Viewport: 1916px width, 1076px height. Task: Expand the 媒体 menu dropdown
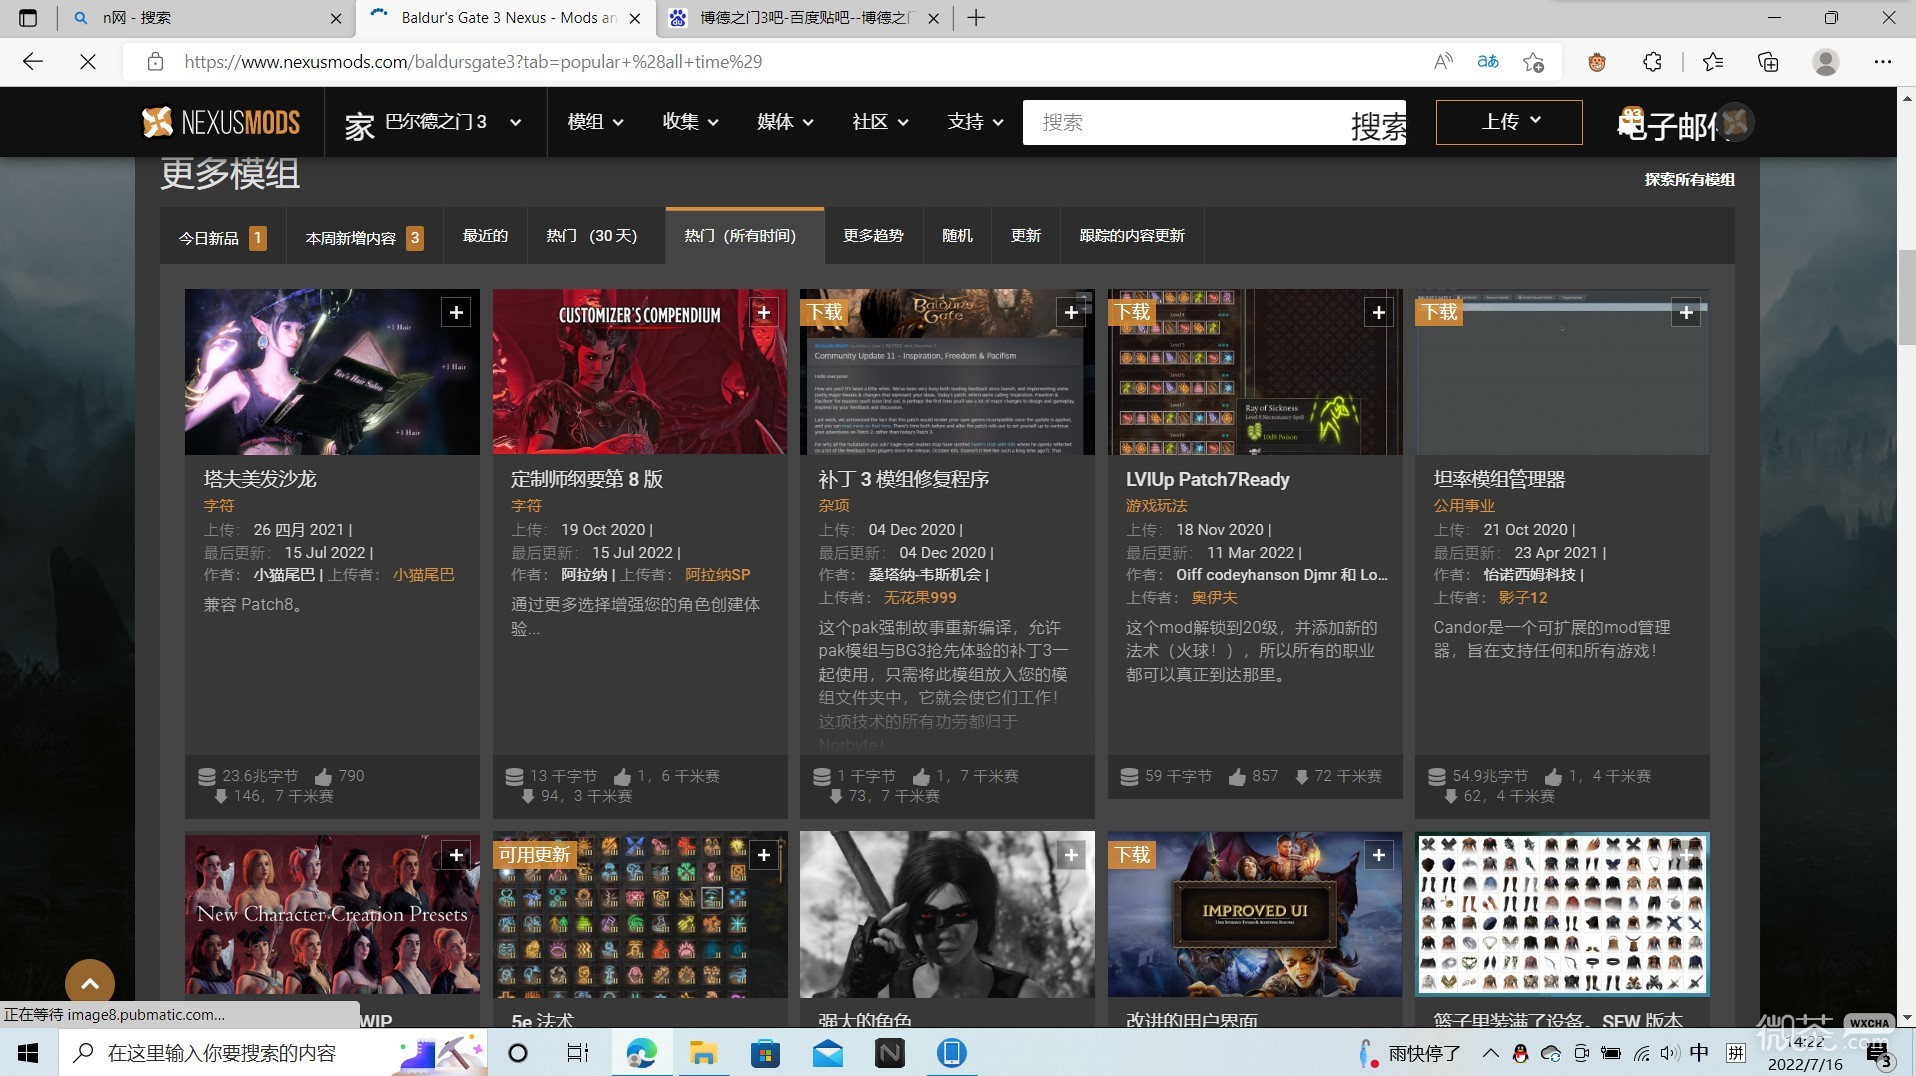pyautogui.click(x=785, y=122)
